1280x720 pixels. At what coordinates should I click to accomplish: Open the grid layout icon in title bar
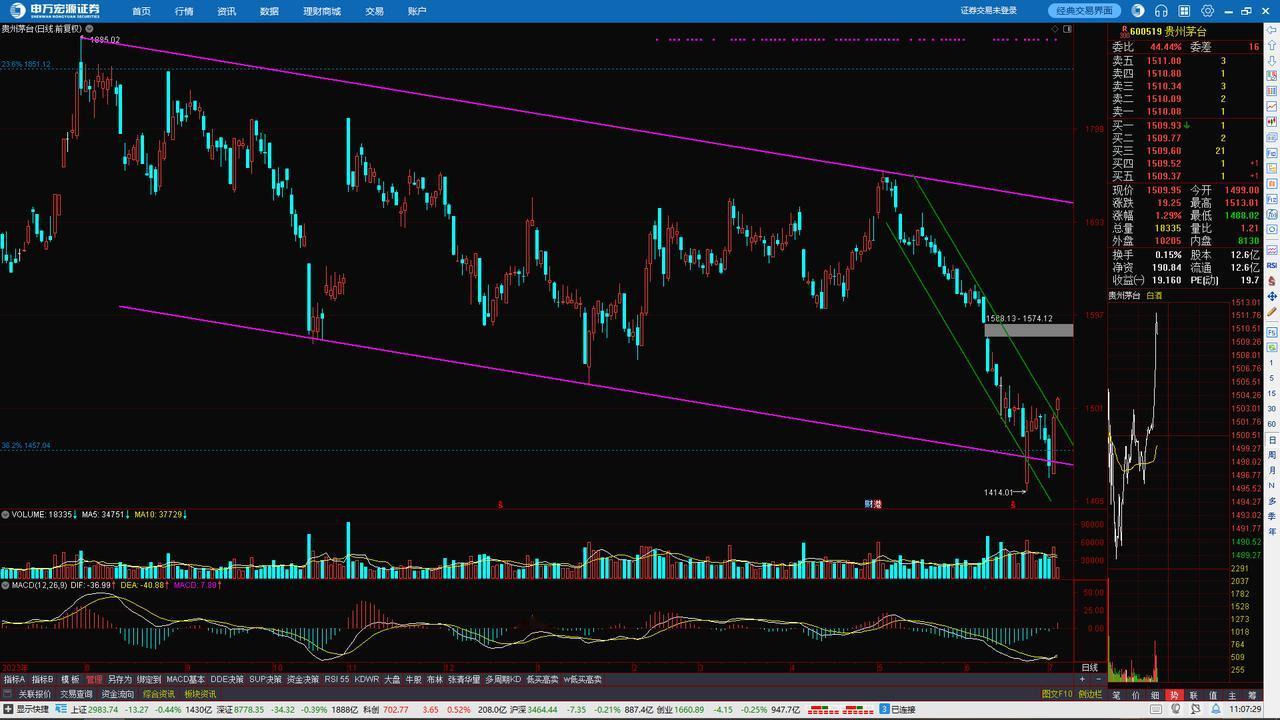coord(1184,11)
